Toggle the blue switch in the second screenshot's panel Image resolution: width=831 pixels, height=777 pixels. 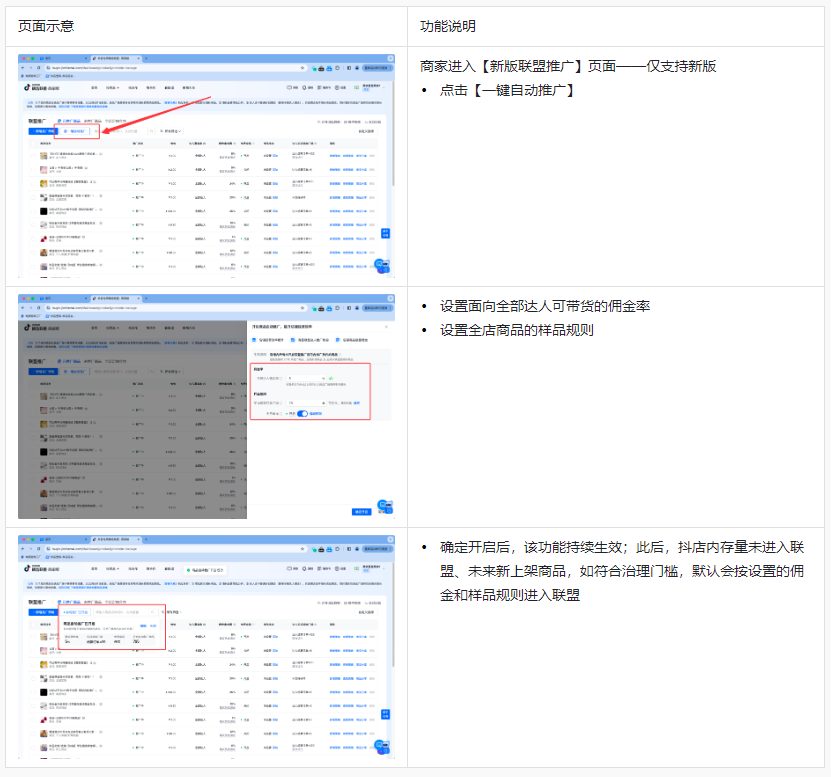click(x=303, y=413)
